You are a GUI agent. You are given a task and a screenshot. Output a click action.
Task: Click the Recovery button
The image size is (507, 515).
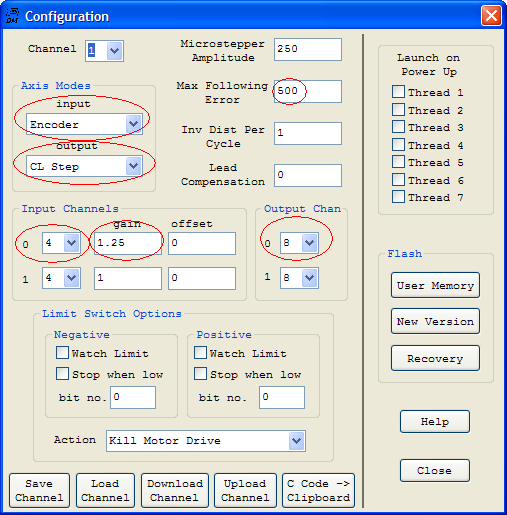(x=435, y=358)
